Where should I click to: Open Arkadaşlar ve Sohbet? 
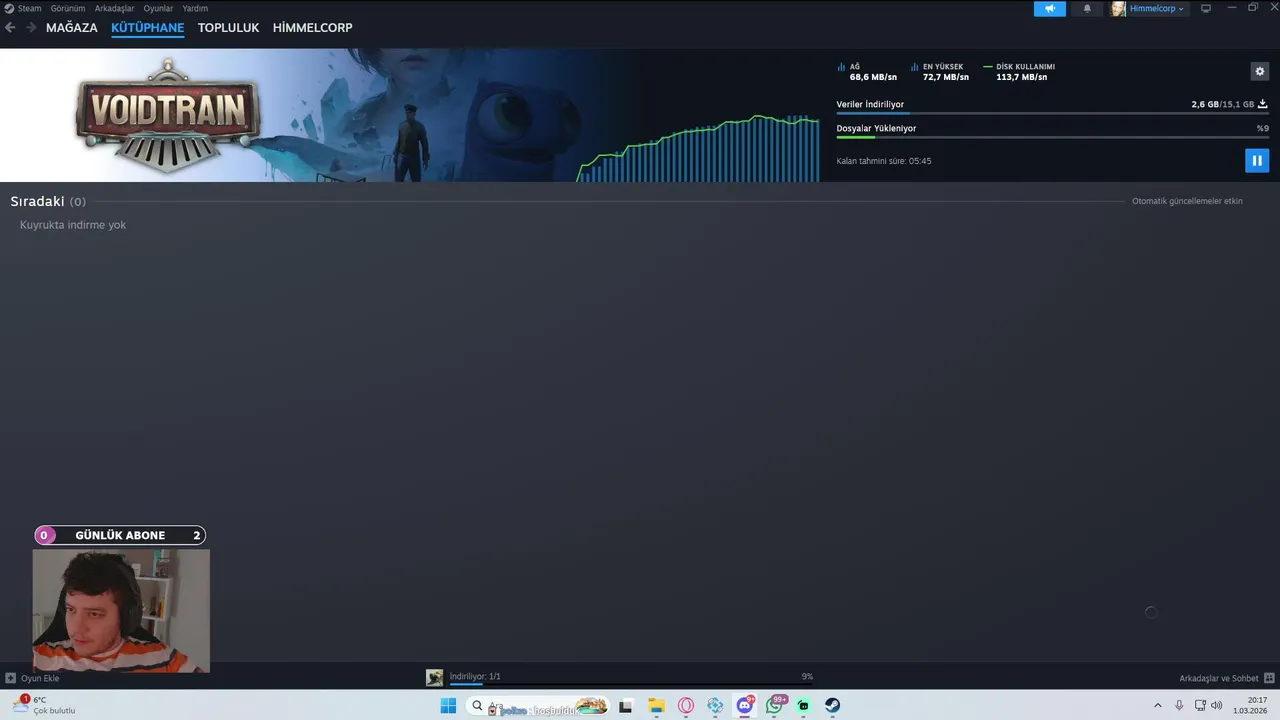click(1219, 678)
